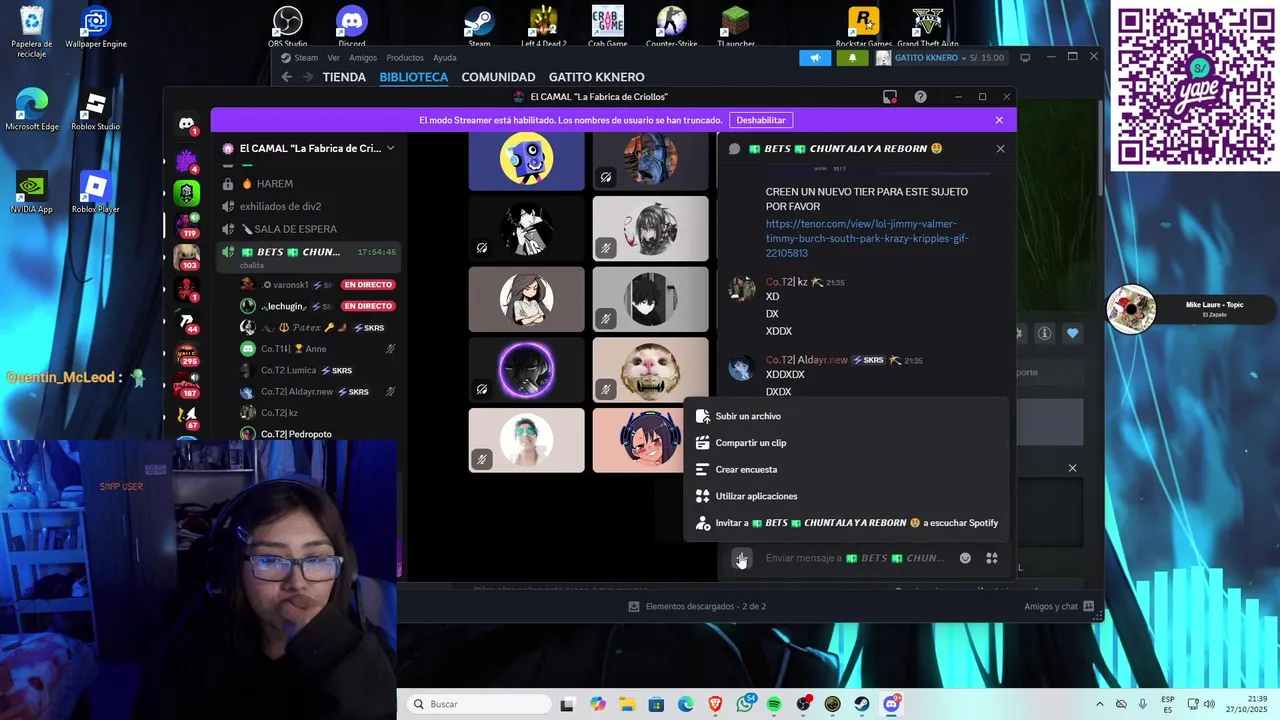Open Discord help question mark icon

click(920, 97)
